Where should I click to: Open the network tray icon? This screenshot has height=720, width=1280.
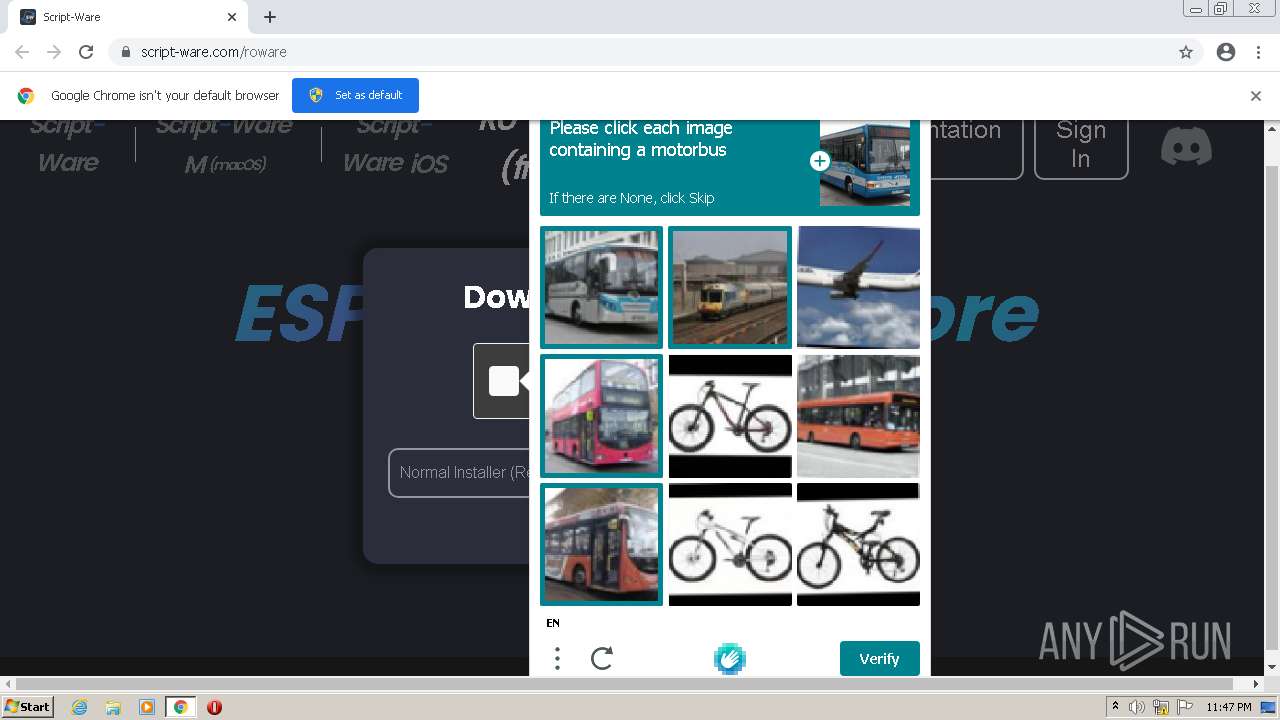[1161, 707]
